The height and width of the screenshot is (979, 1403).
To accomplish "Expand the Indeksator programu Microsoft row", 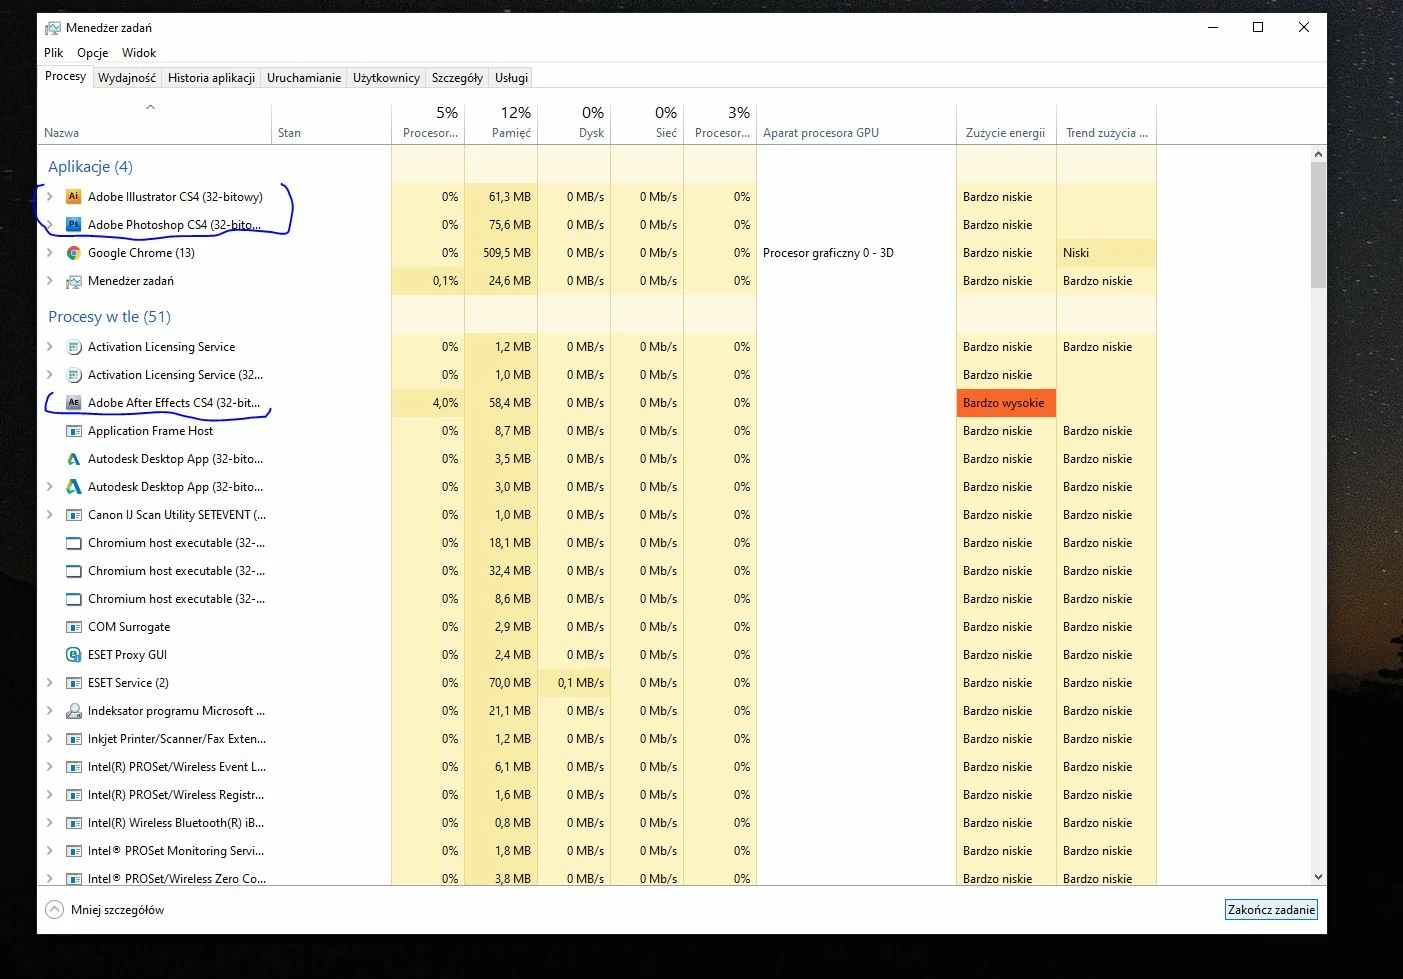I will [50, 711].
